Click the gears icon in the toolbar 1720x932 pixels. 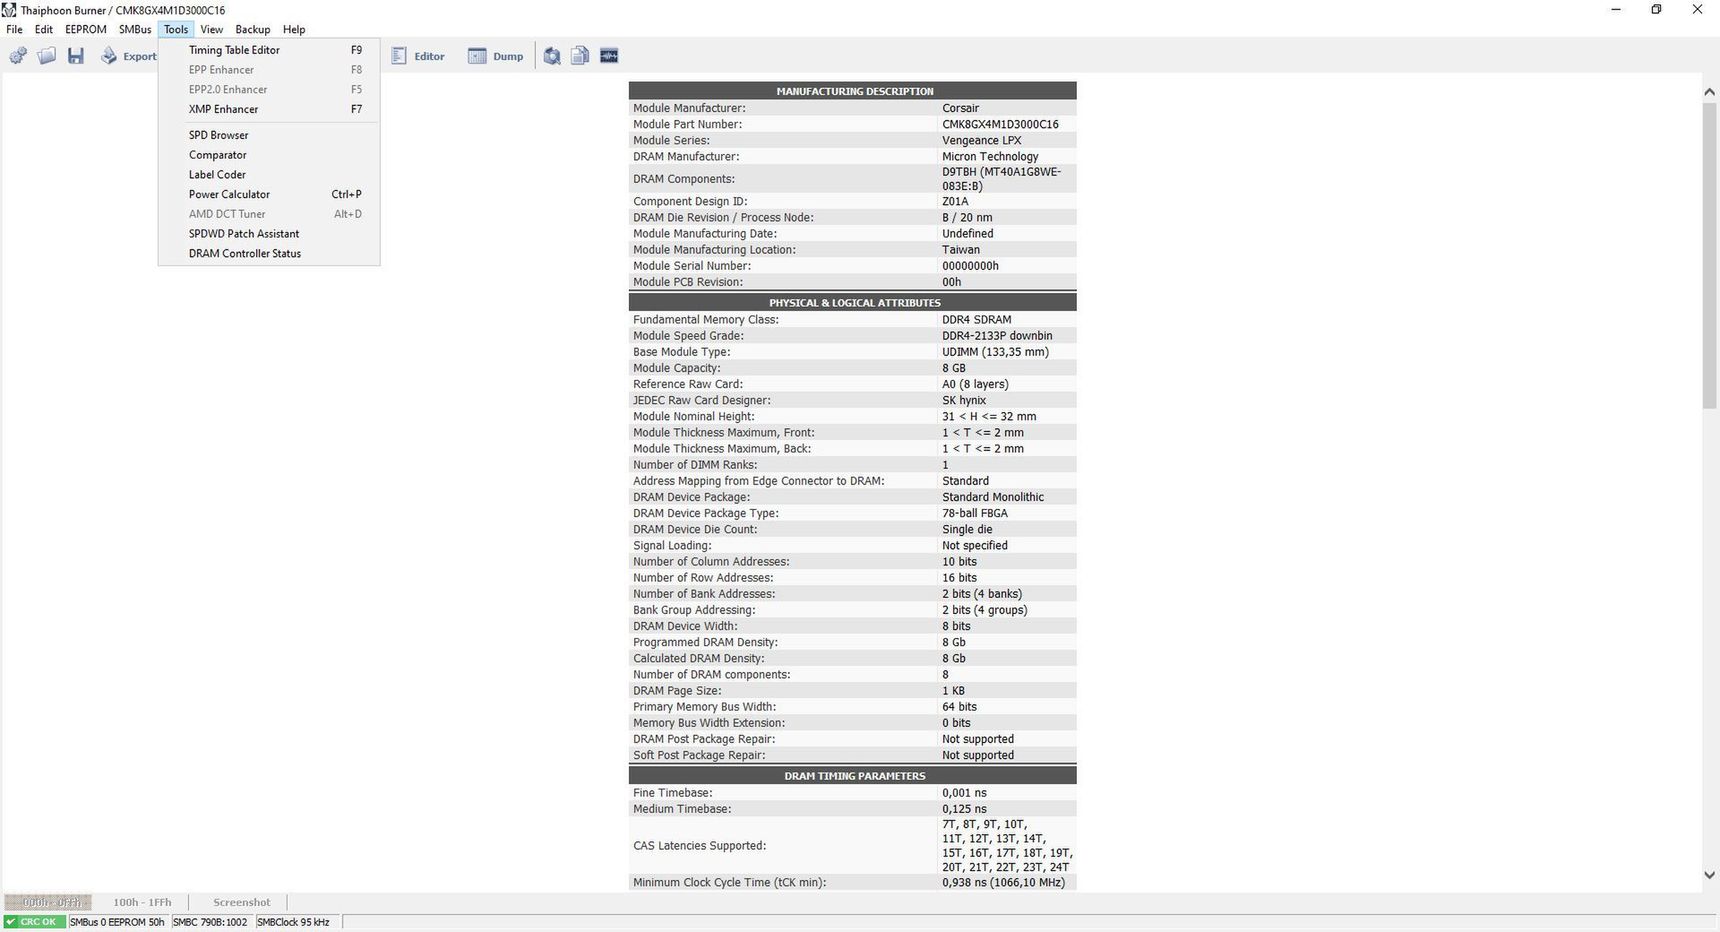18,56
